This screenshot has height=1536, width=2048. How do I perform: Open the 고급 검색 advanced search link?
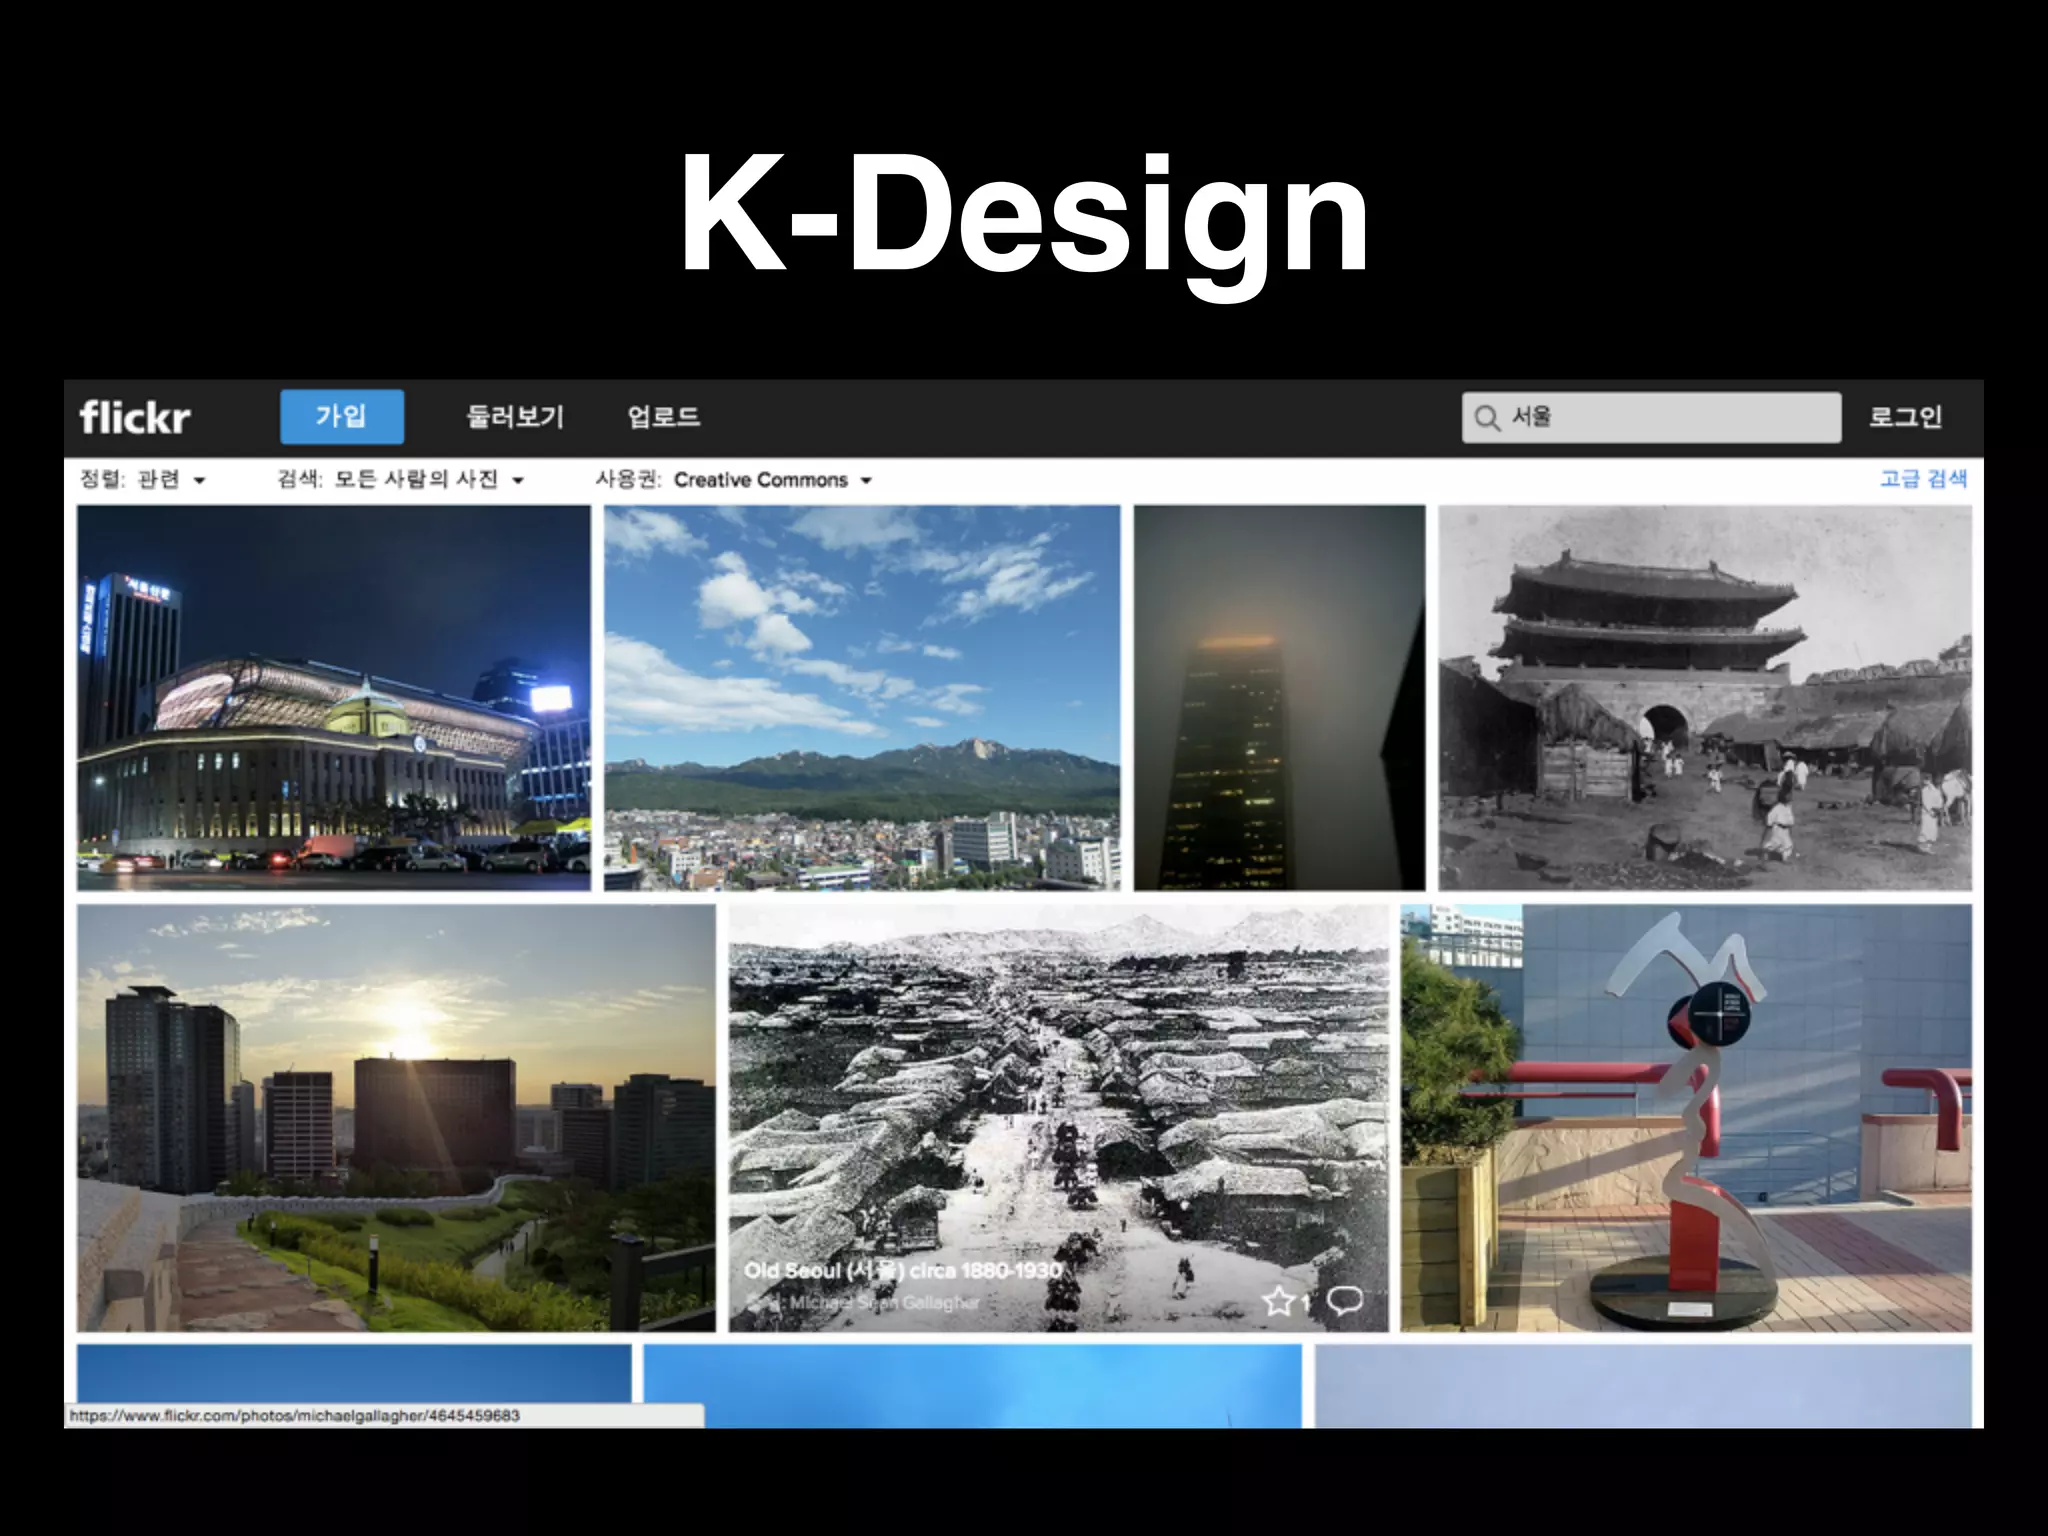click(1923, 478)
